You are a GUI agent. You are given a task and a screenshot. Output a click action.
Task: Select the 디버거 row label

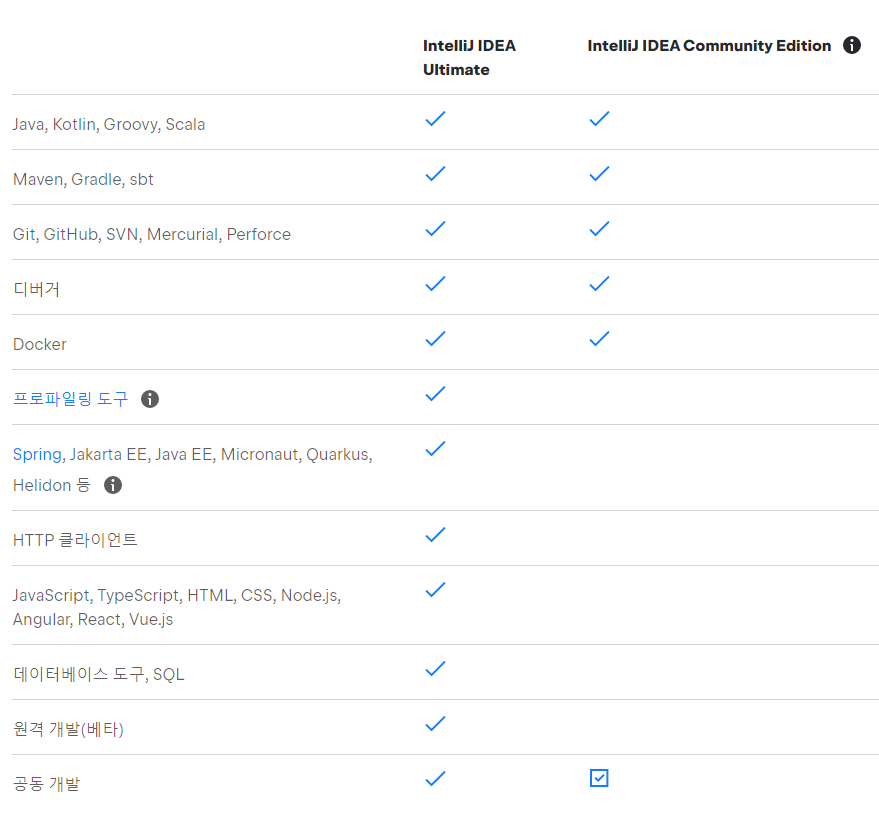36,289
